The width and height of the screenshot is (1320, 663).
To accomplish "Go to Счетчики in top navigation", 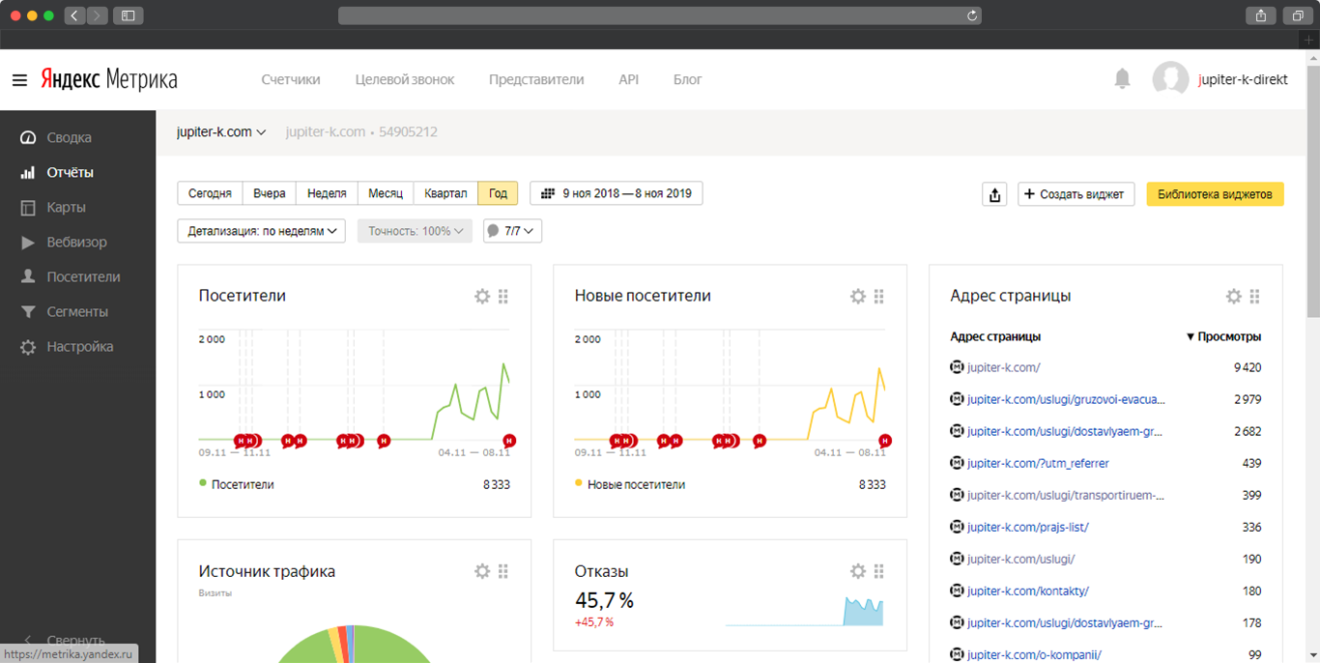I will pos(290,80).
